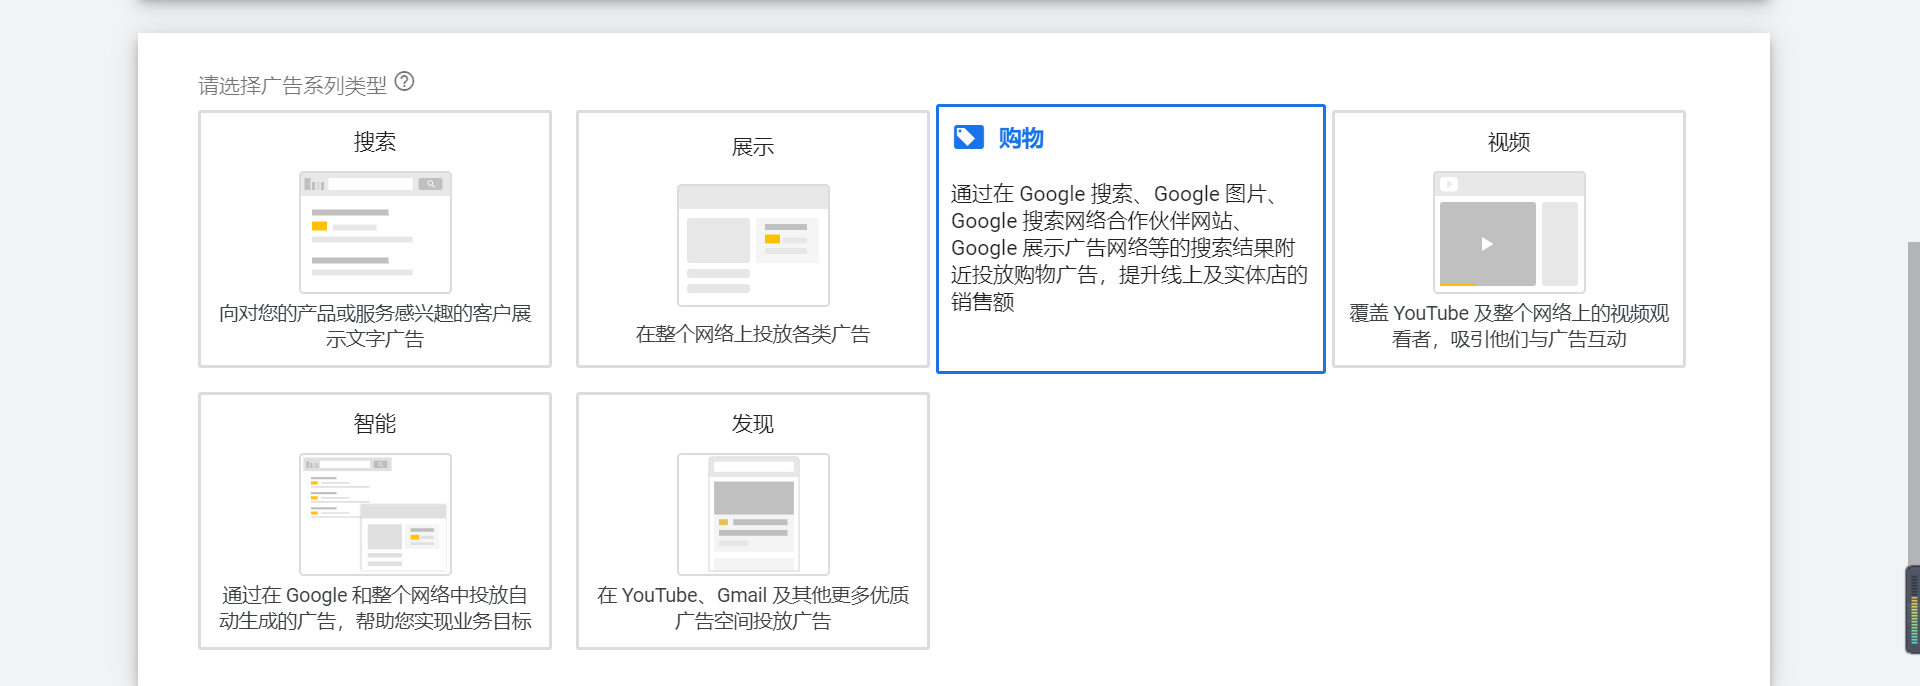Select the 购物 campaign type card
The width and height of the screenshot is (1920, 686).
pyautogui.click(x=1131, y=239)
